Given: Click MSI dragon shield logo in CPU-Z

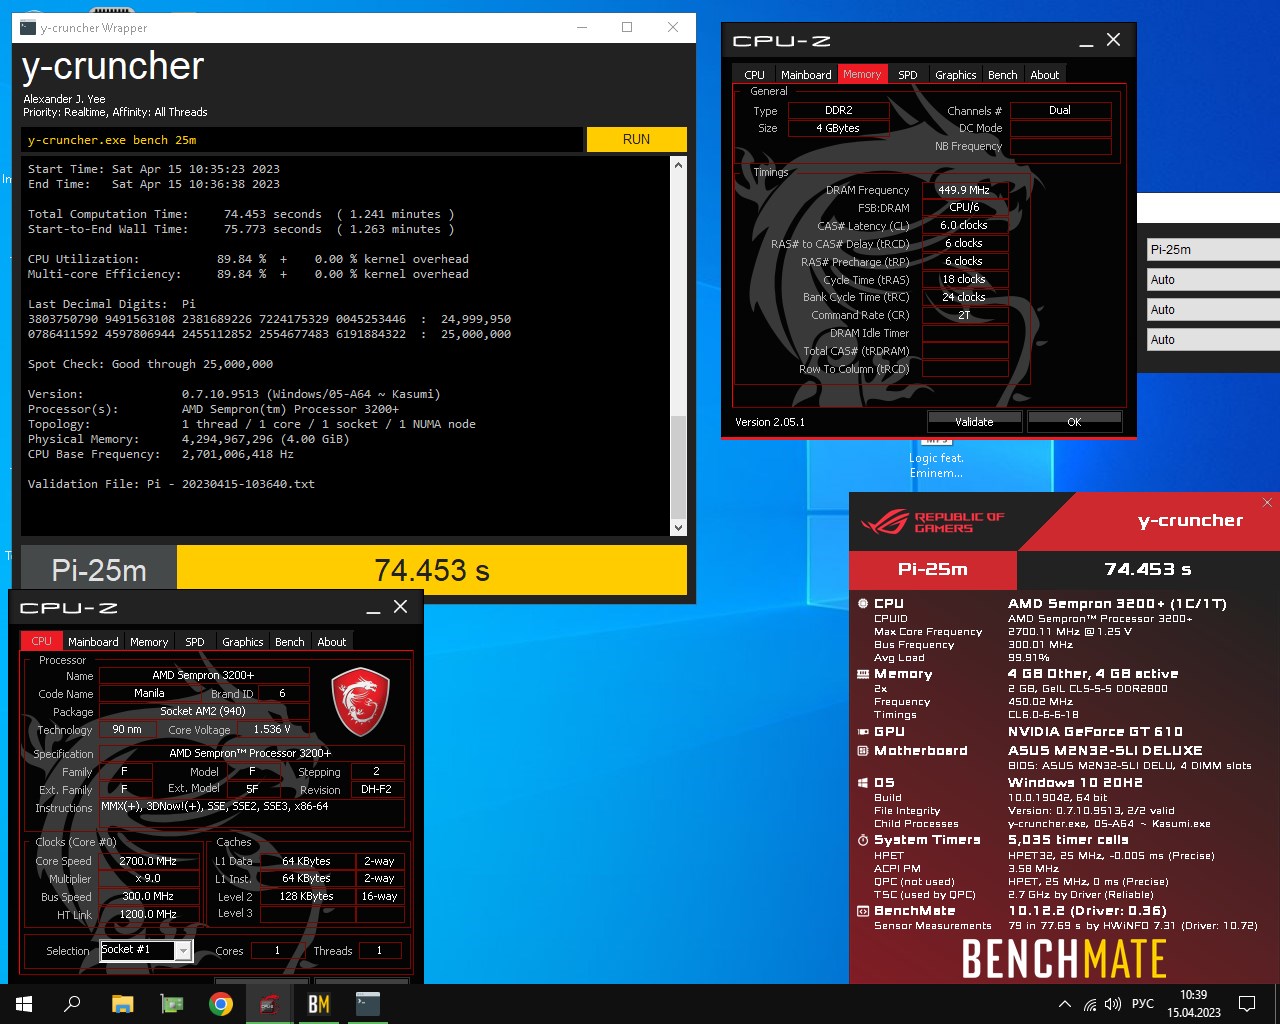Looking at the screenshot, I should (x=360, y=703).
